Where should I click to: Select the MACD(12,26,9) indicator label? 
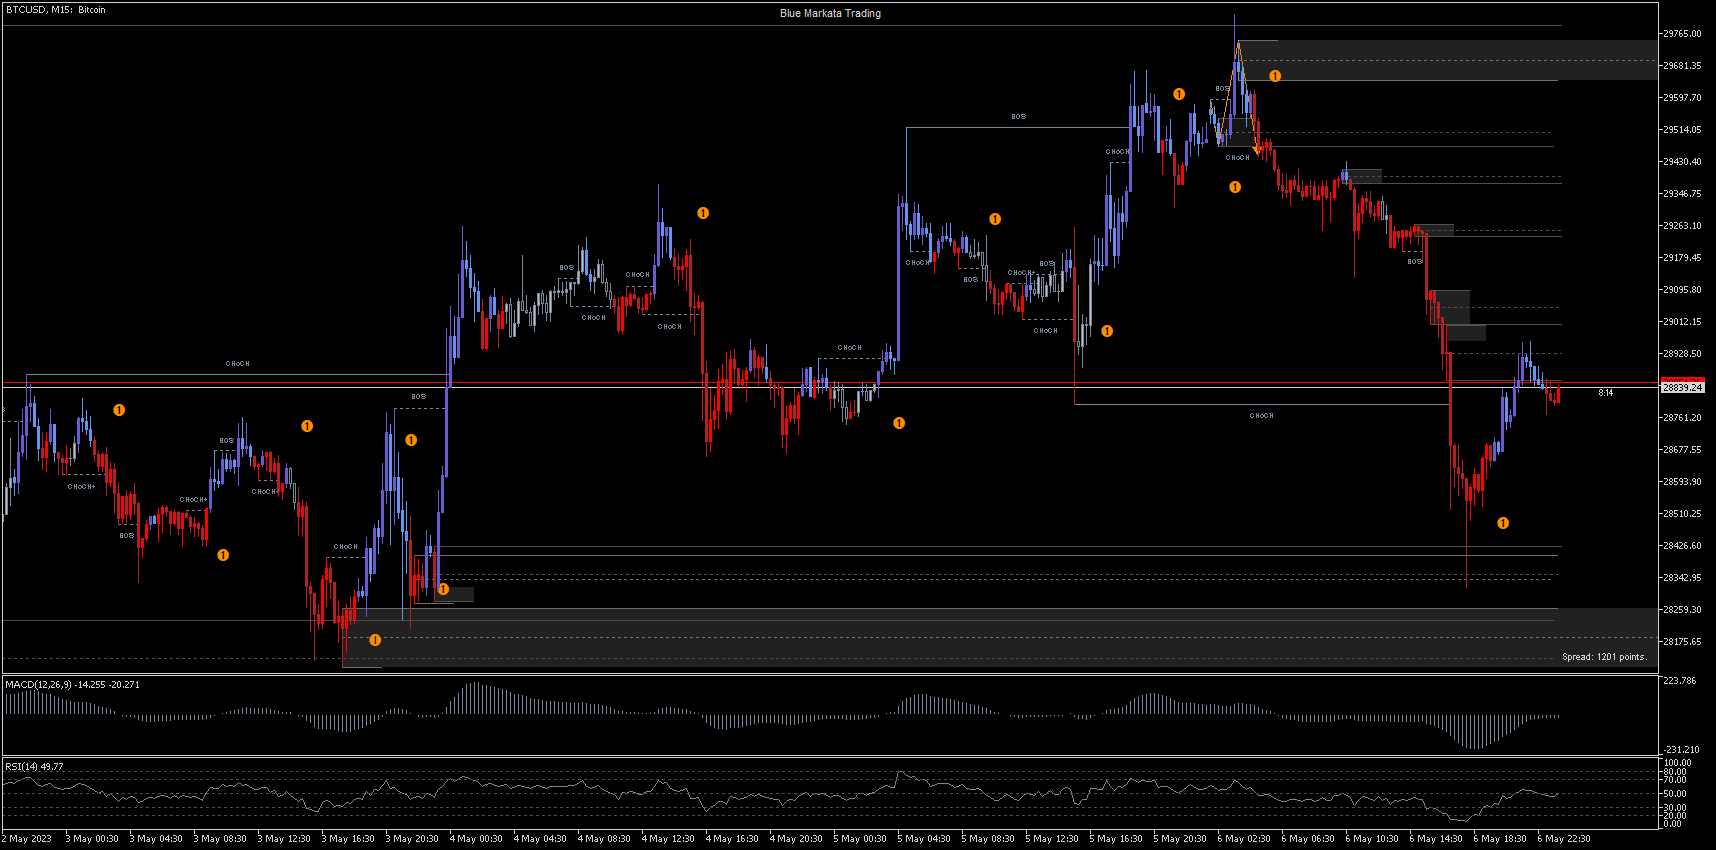point(72,685)
